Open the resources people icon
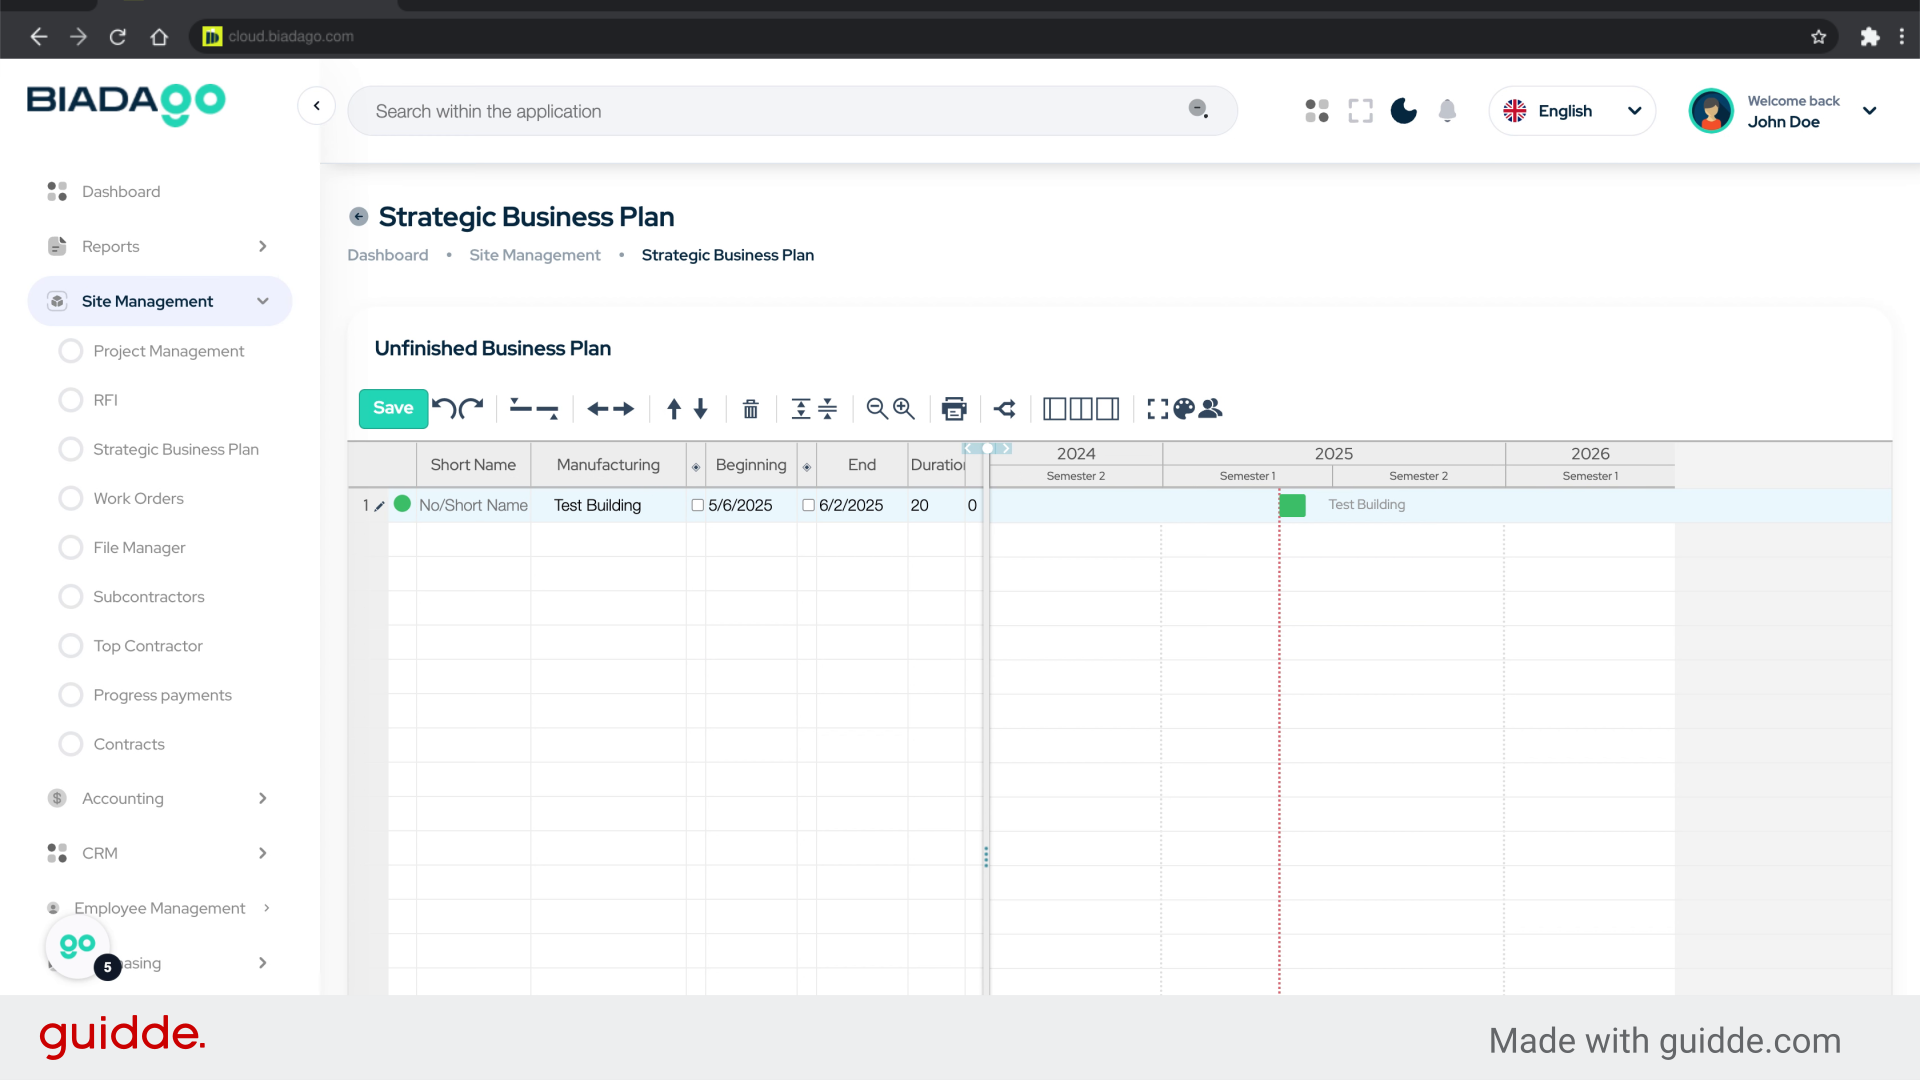 (x=1210, y=408)
